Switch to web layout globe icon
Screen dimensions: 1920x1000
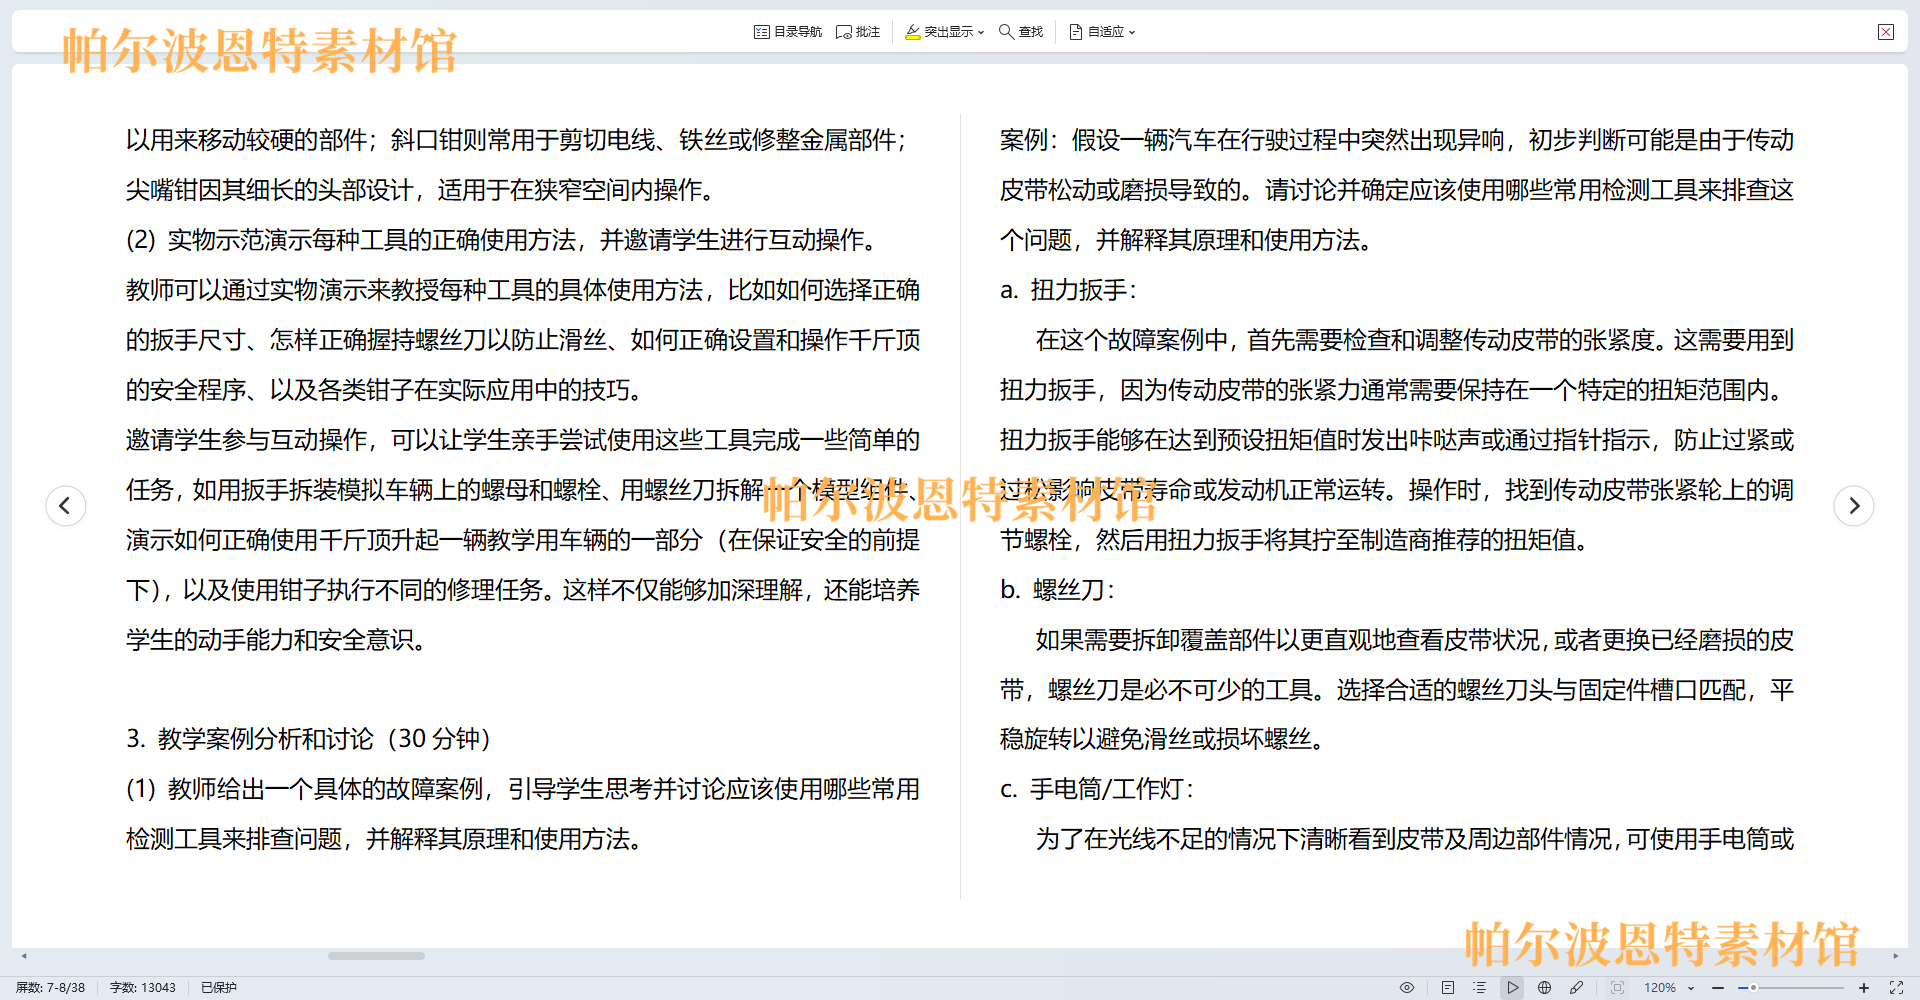point(1545,987)
